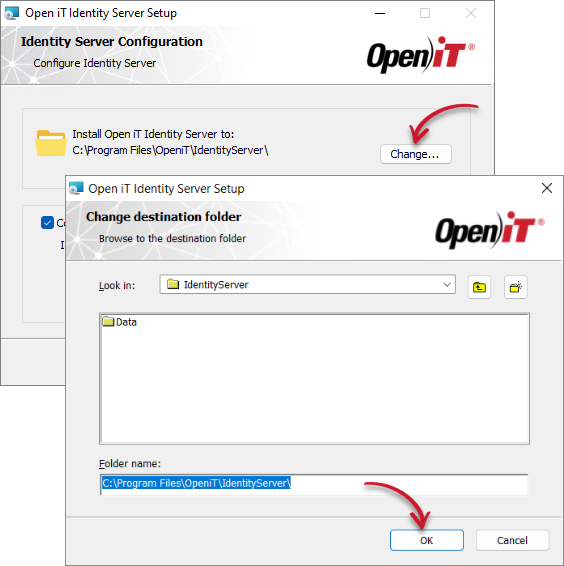Click Cancel in destination folder dialog
The image size is (564, 566).
coord(512,540)
